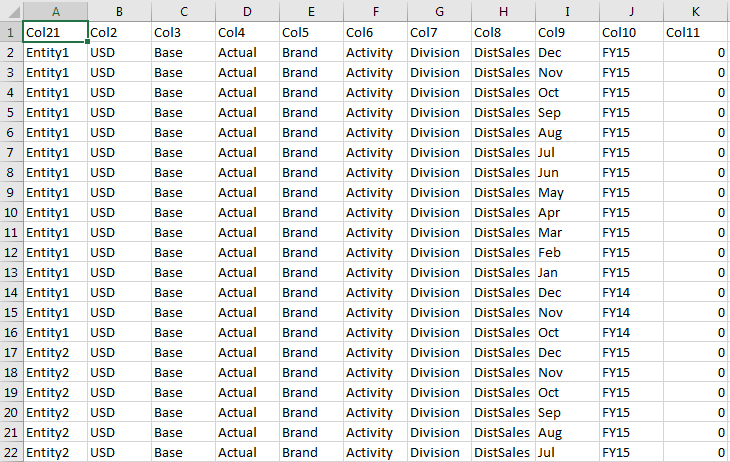Click the Col5 header cell in row 1
The image size is (730, 462).
tap(311, 32)
